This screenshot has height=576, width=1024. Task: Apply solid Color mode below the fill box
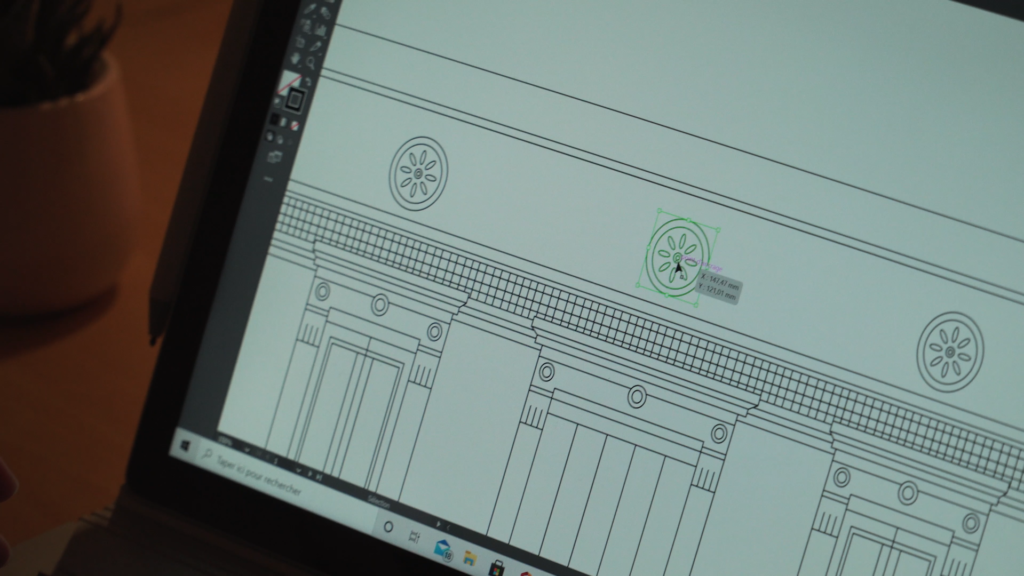pos(274,120)
